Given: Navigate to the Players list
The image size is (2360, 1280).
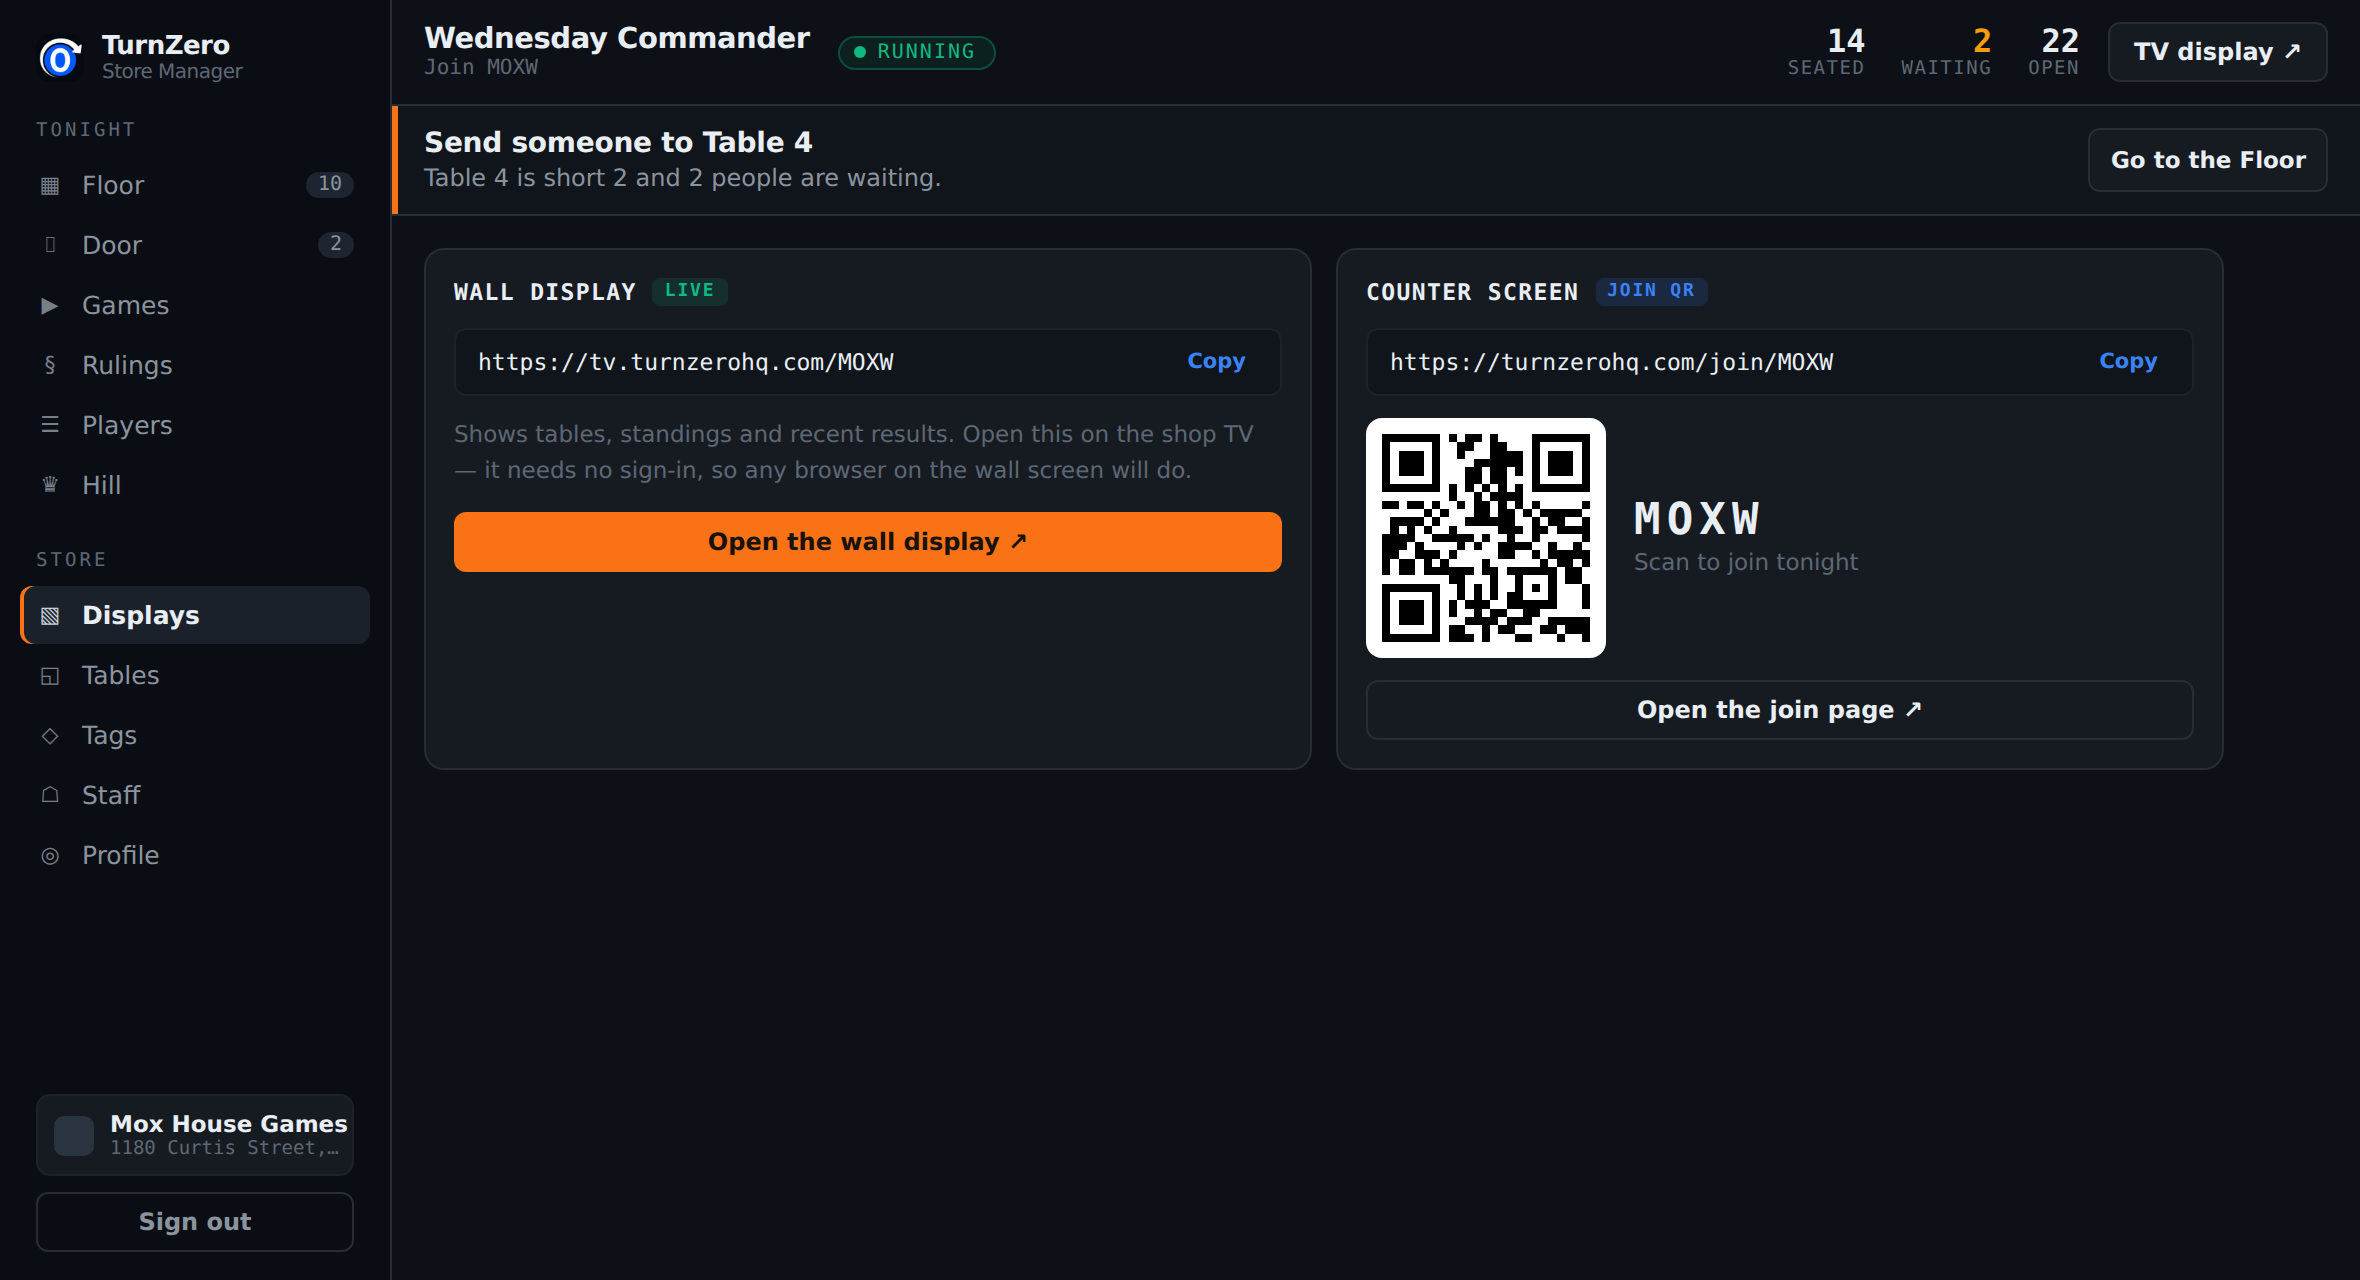Looking at the screenshot, I should coord(195,425).
